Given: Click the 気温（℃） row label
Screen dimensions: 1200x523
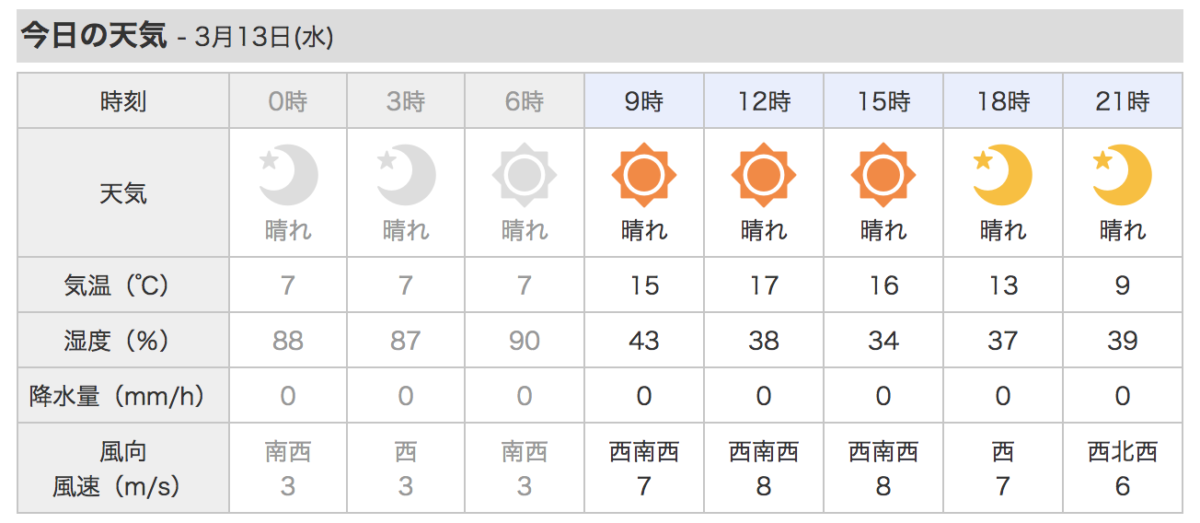Looking at the screenshot, I should pyautogui.click(x=123, y=285).
